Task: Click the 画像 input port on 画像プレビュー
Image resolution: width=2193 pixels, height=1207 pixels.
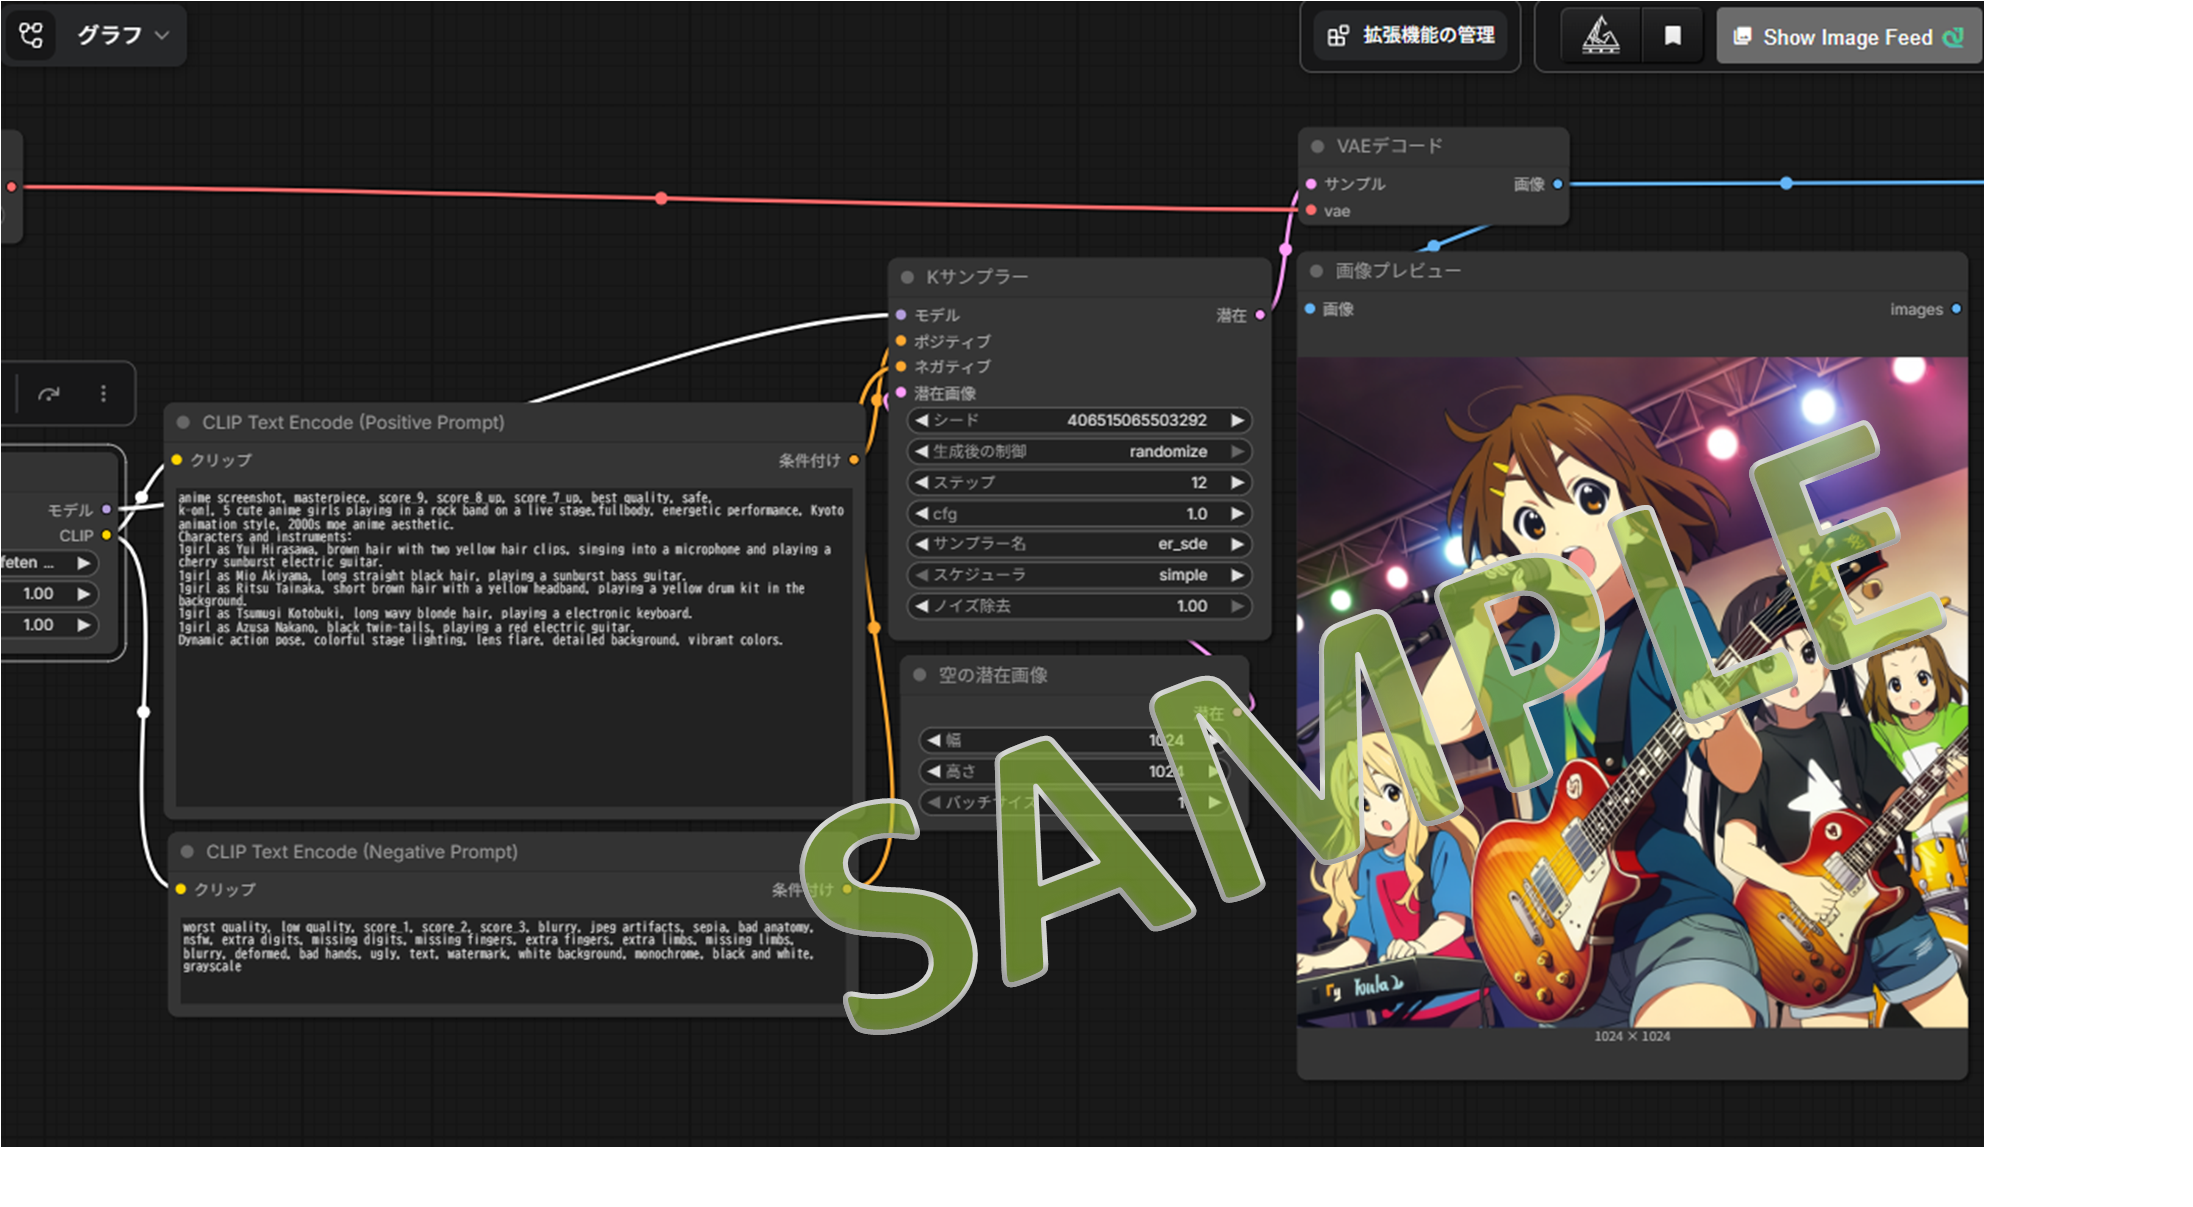Action: [x=1310, y=309]
